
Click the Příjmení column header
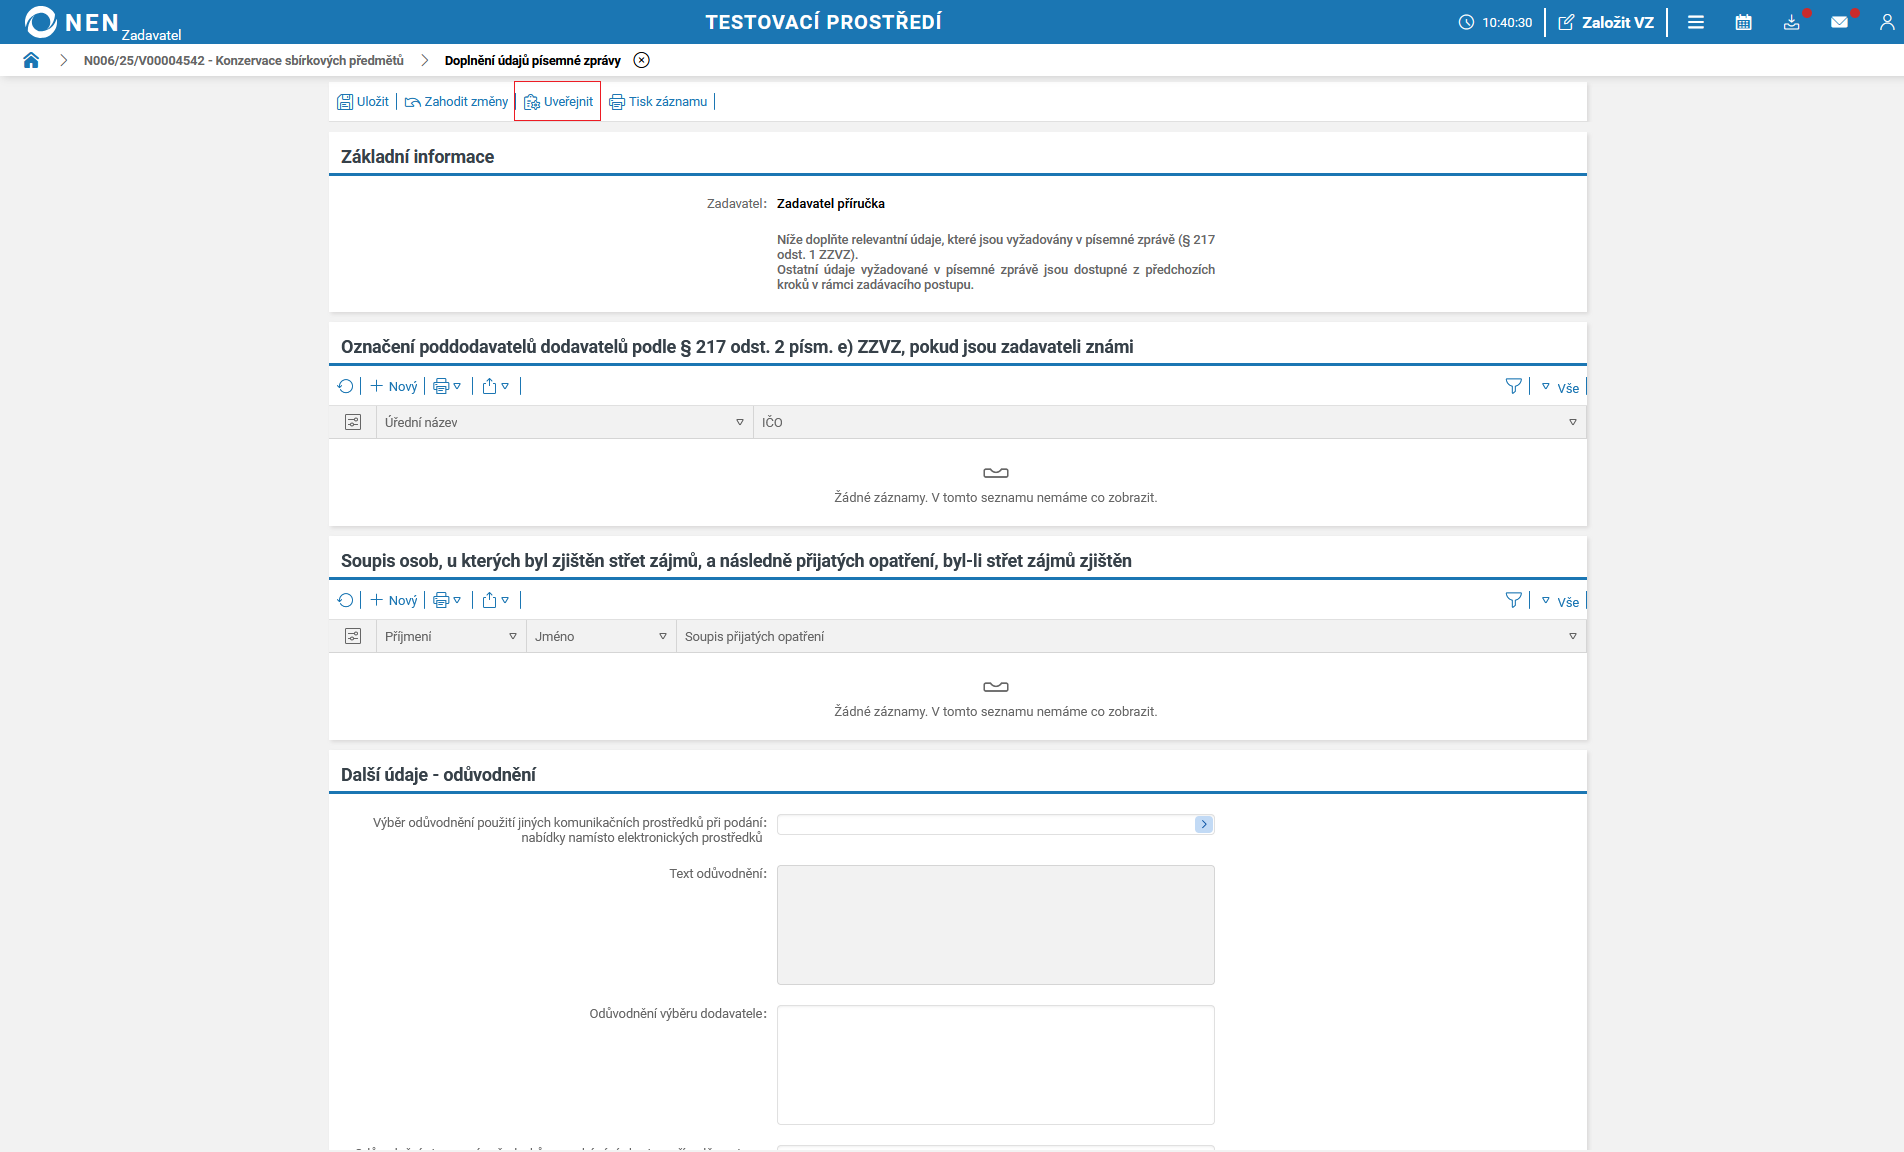[452, 636]
